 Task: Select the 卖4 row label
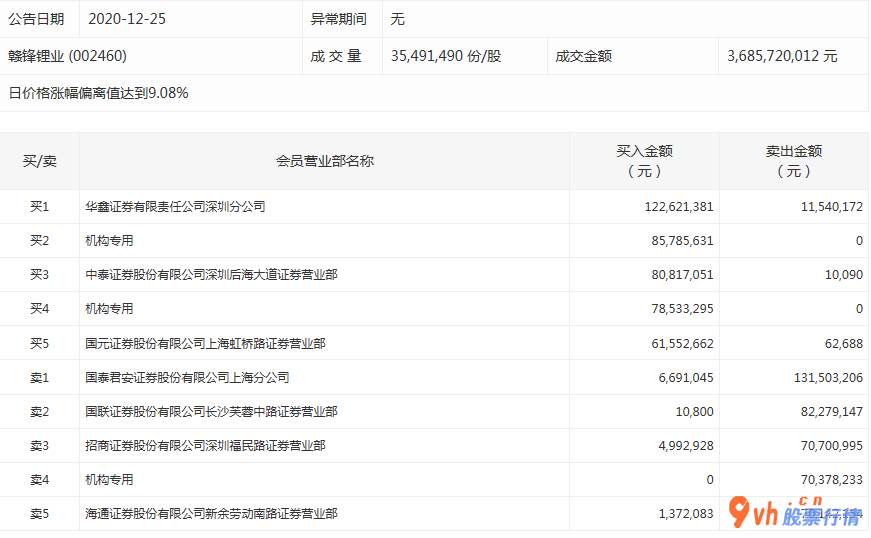39,479
